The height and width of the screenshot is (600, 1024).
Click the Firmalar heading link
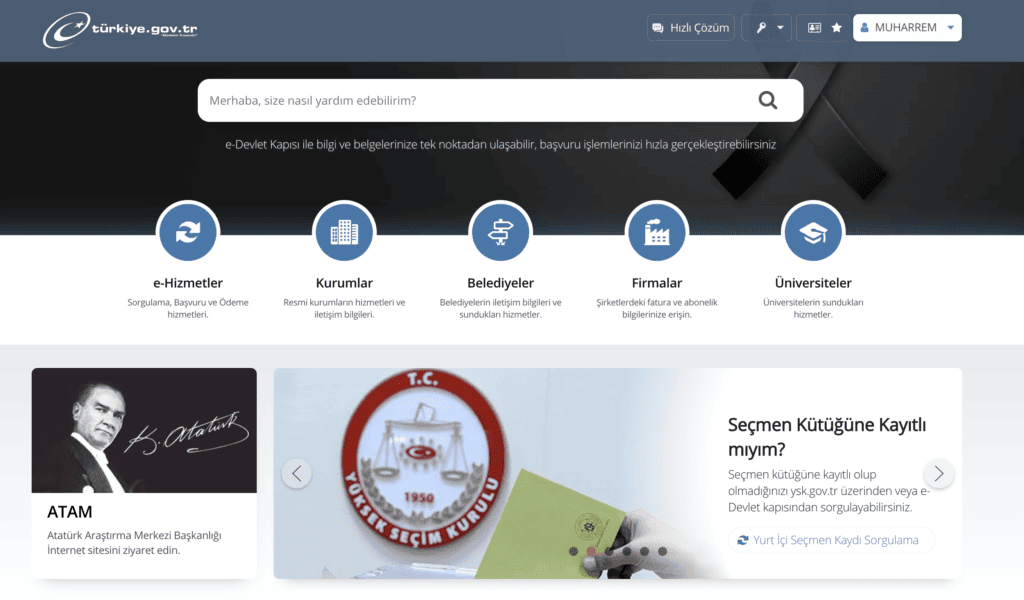656,283
